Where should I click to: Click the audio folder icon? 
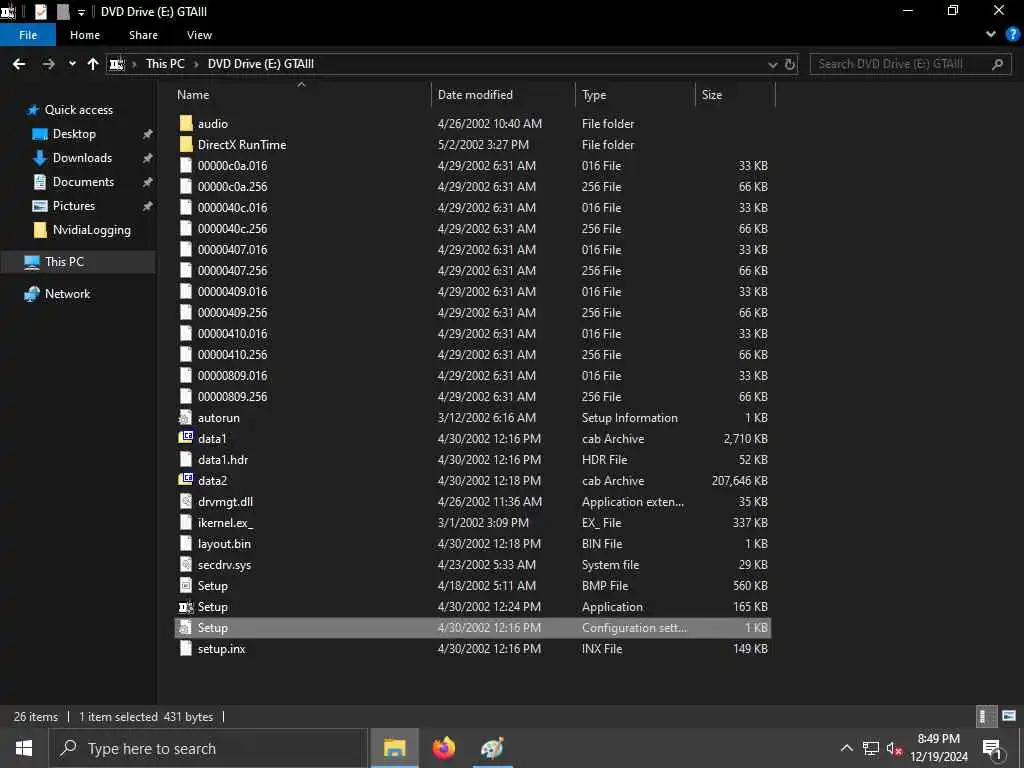[186, 123]
